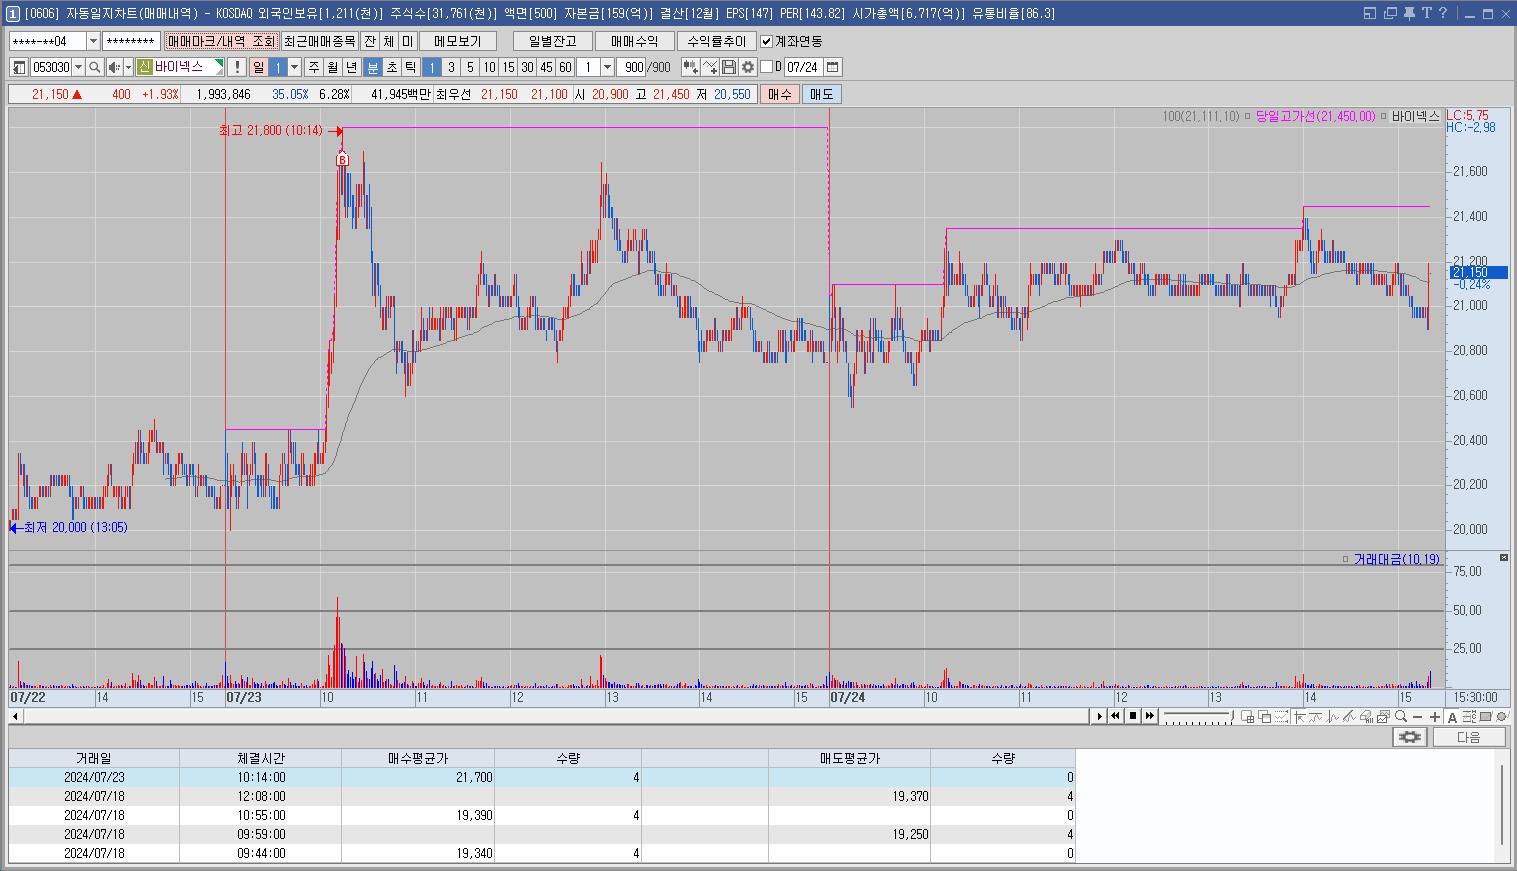Toggle the 계좌연동 checkbox

(x=766, y=41)
